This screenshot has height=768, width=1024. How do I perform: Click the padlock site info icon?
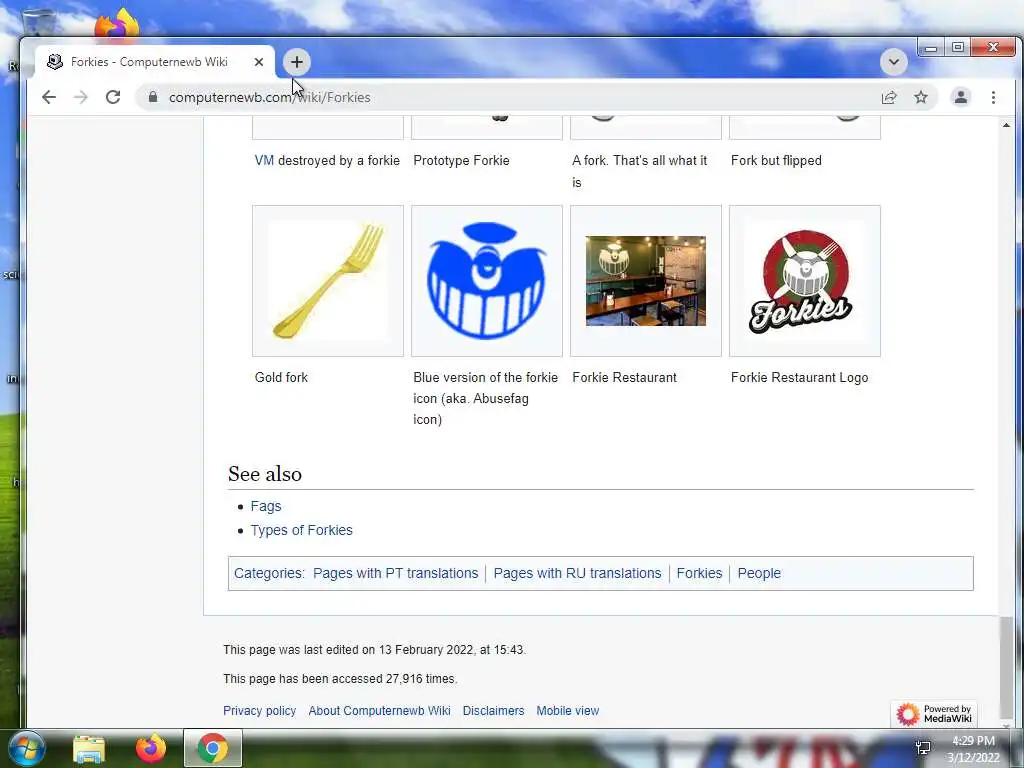(x=153, y=97)
